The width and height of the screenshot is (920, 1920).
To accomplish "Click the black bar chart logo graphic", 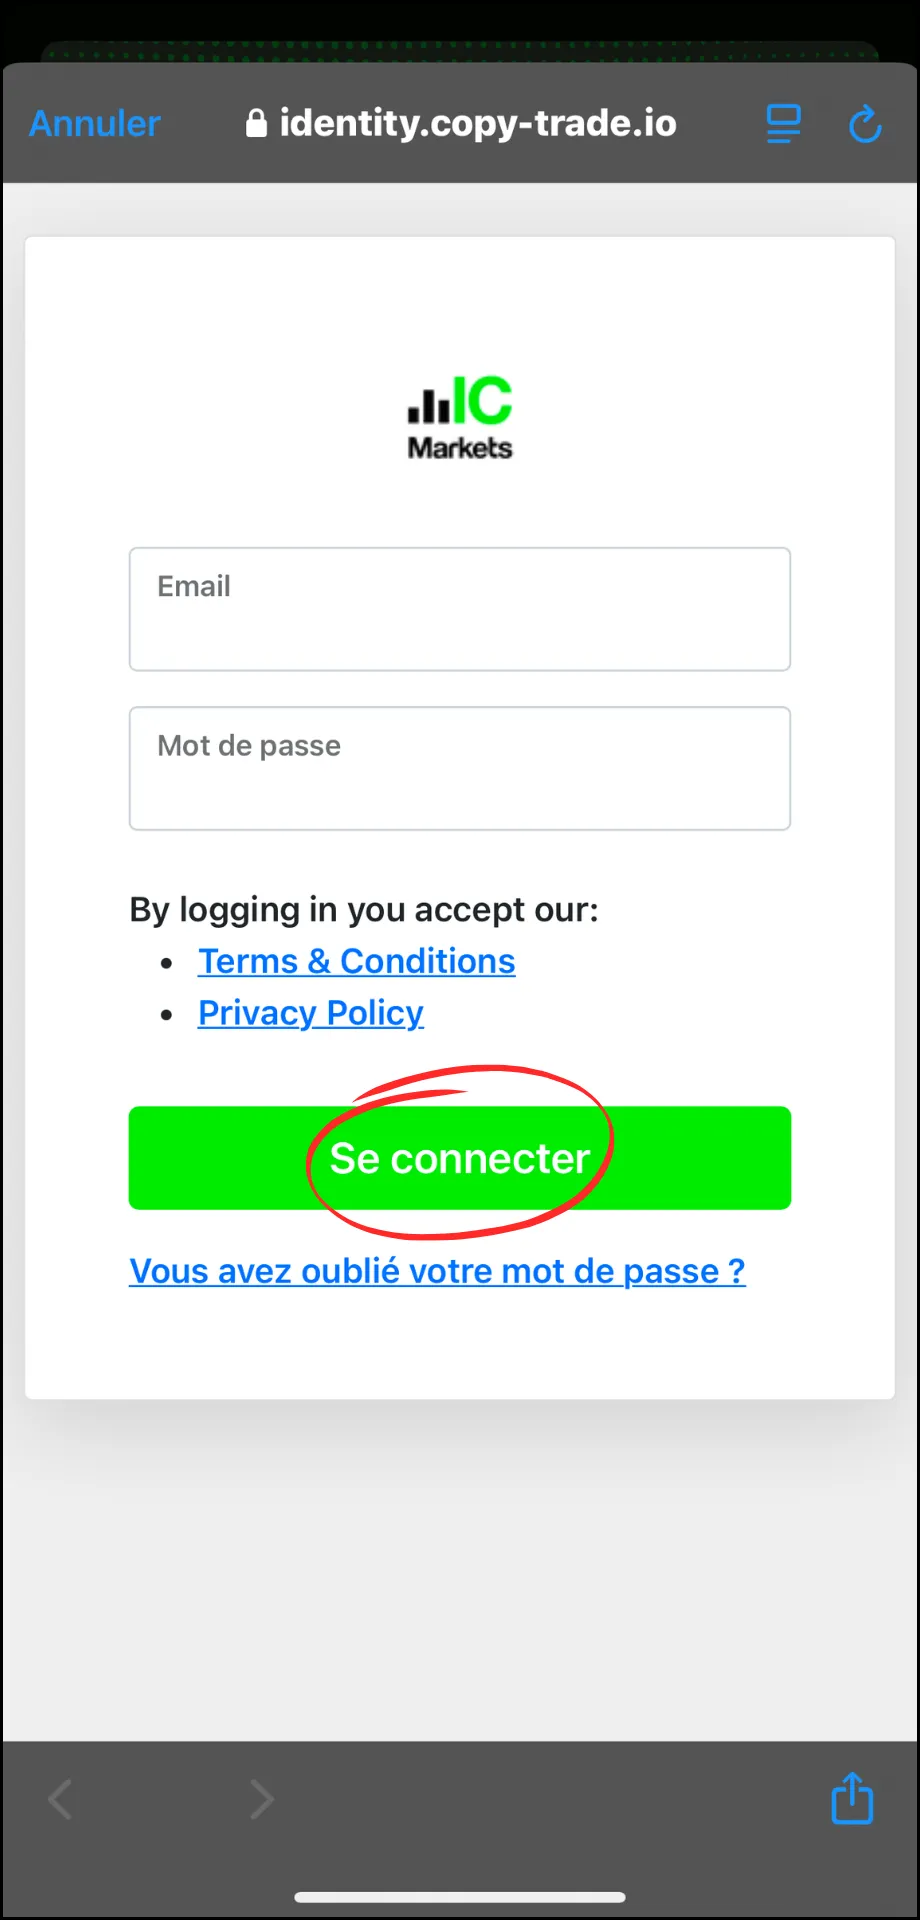I will point(428,405).
